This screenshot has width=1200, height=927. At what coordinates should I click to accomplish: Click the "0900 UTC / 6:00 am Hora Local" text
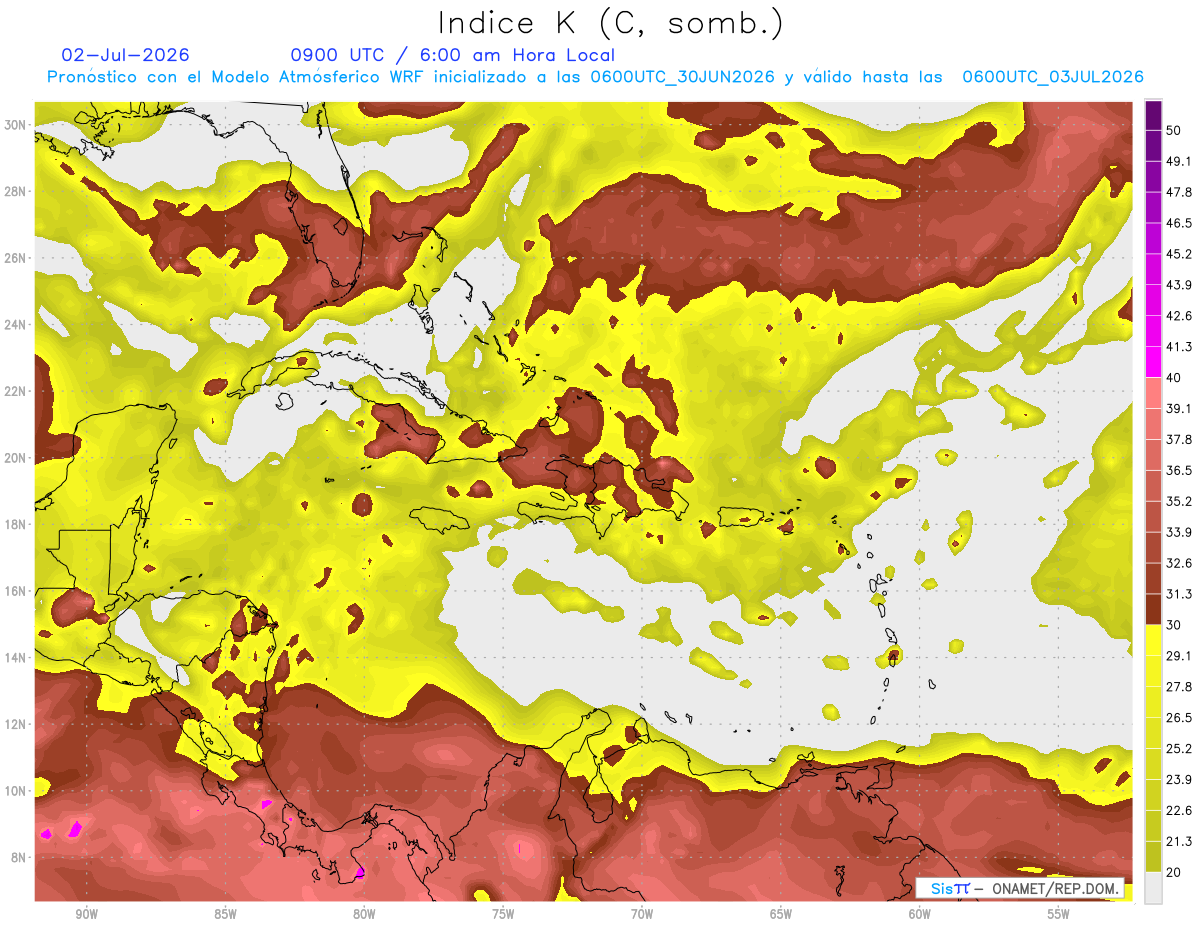click(452, 55)
